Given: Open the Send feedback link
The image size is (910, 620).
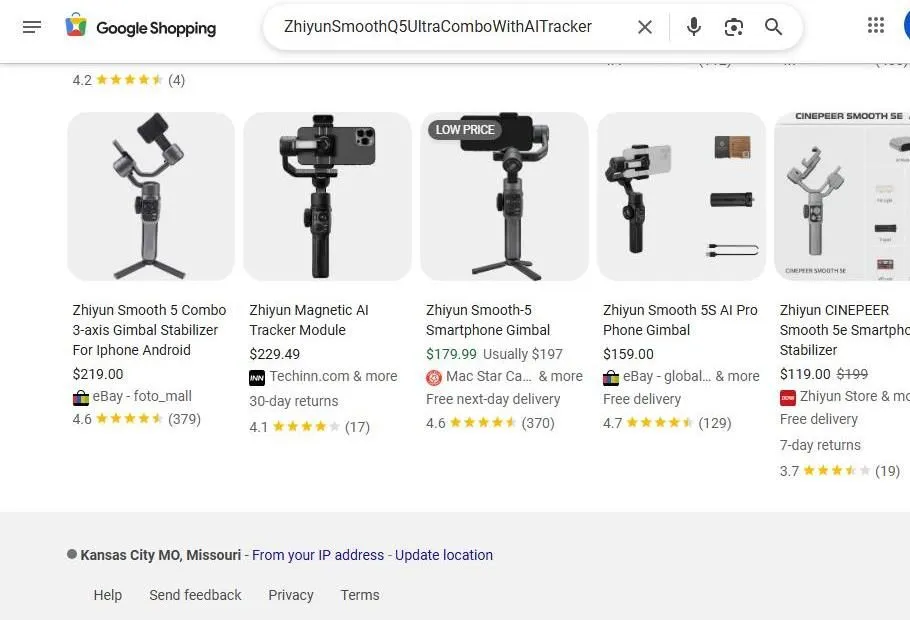Looking at the screenshot, I should (x=195, y=595).
